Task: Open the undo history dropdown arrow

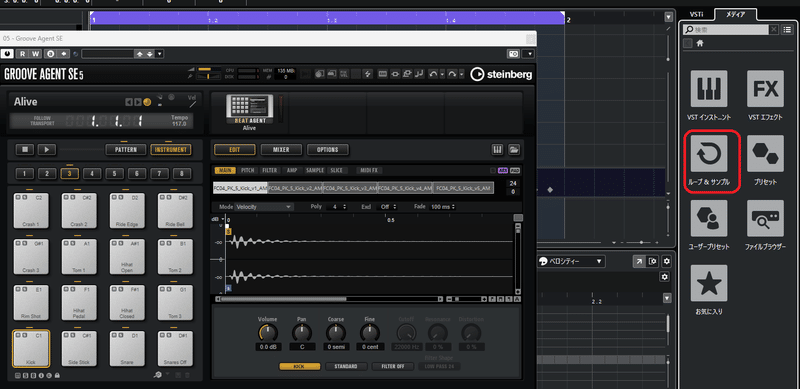Action: pyautogui.click(x=443, y=74)
